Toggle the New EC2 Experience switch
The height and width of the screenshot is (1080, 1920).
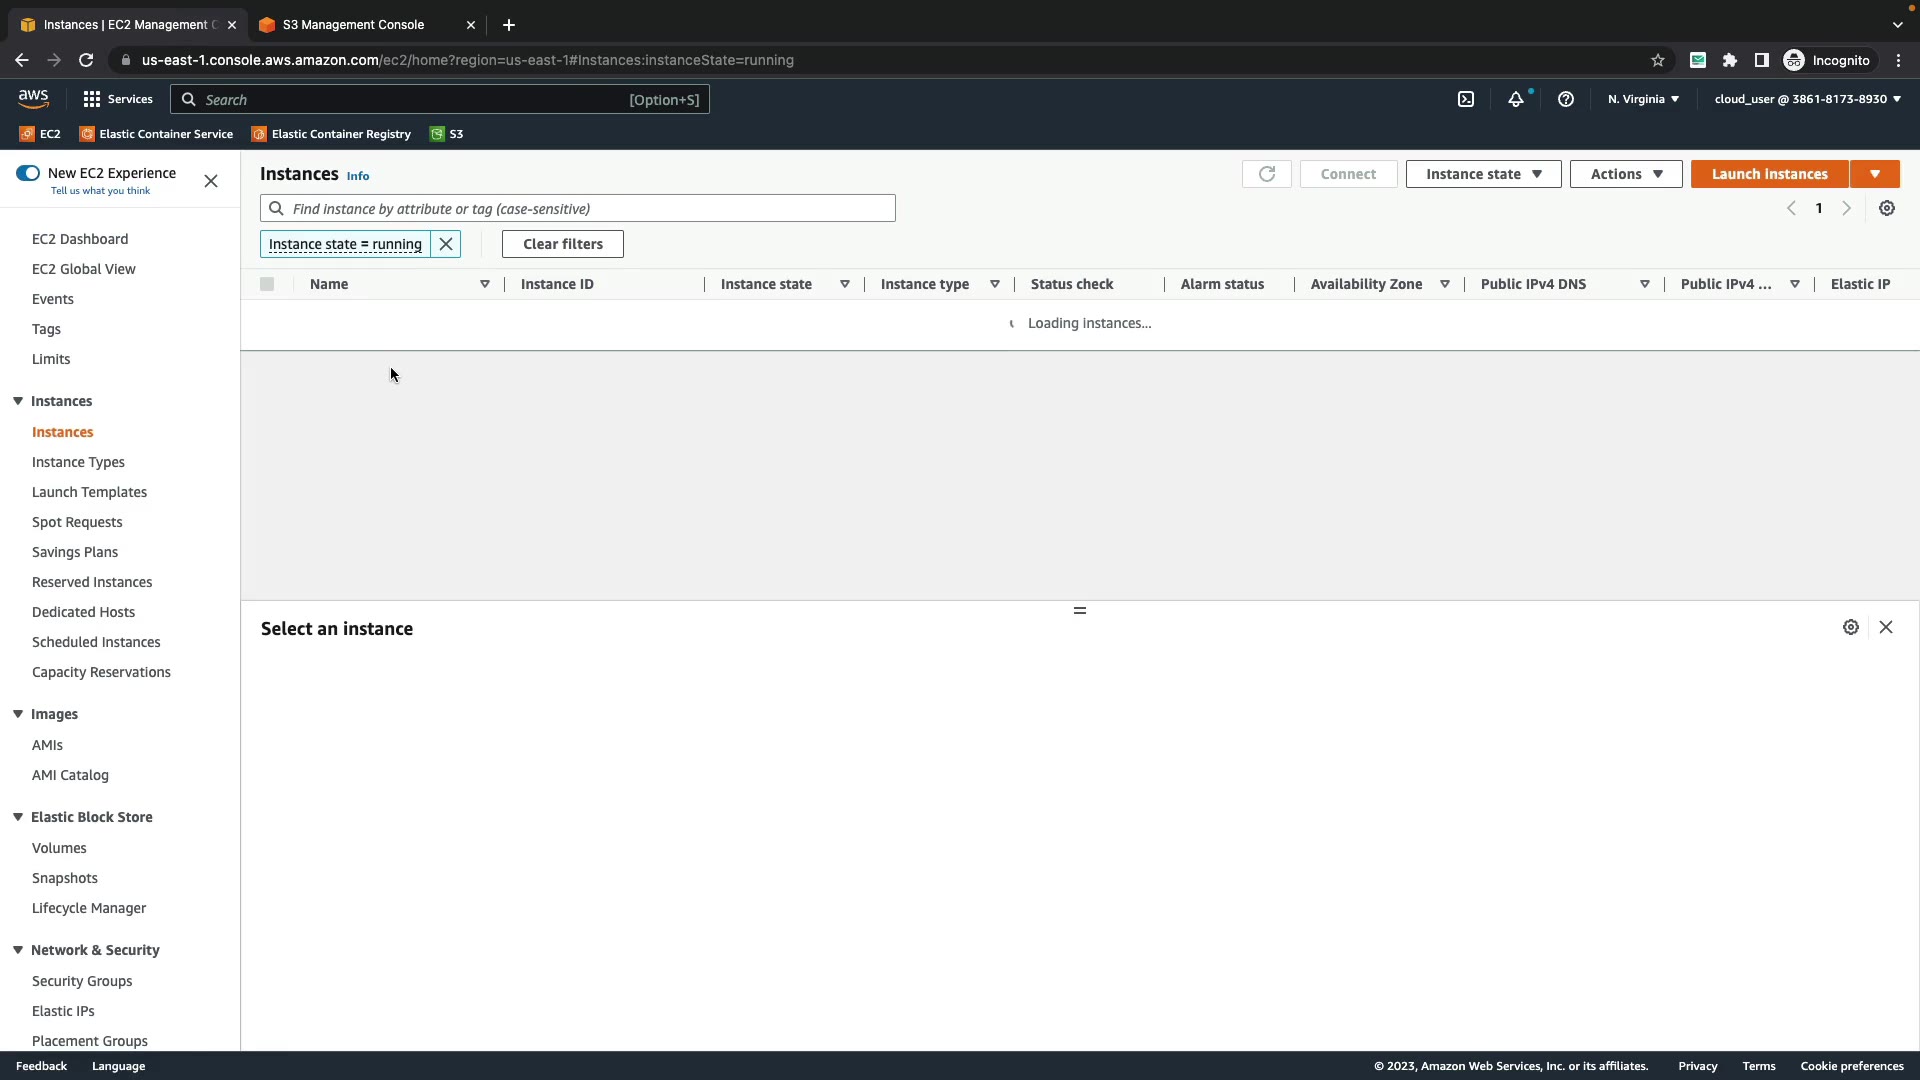(x=28, y=173)
